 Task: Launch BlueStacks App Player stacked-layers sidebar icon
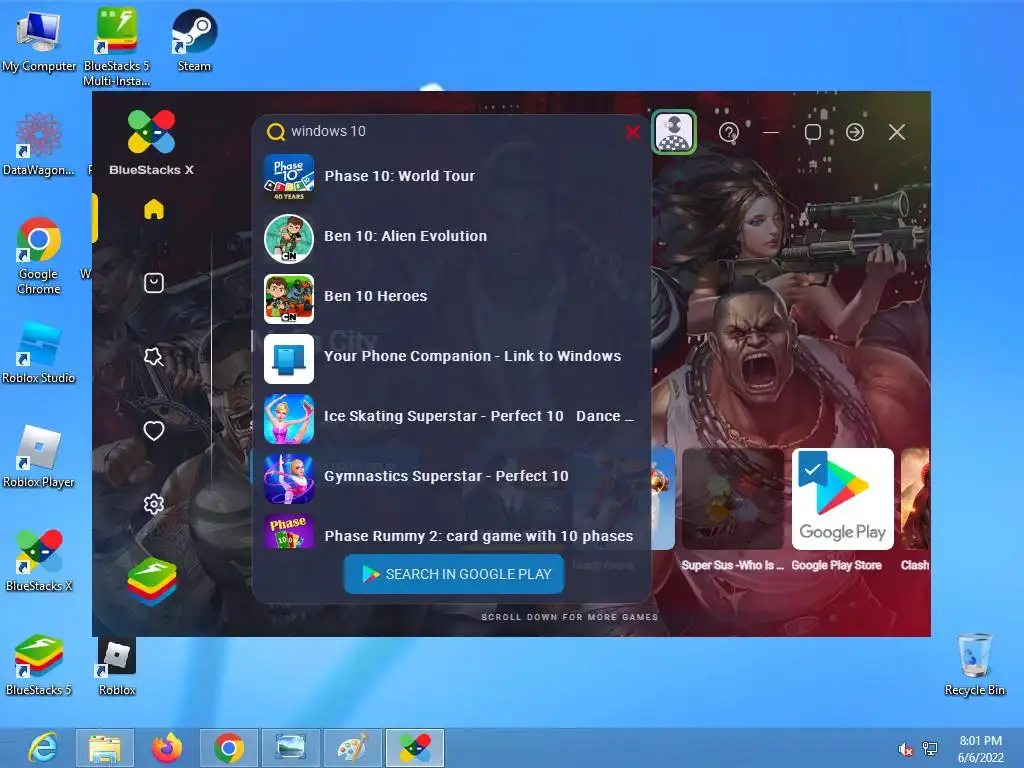click(x=152, y=581)
